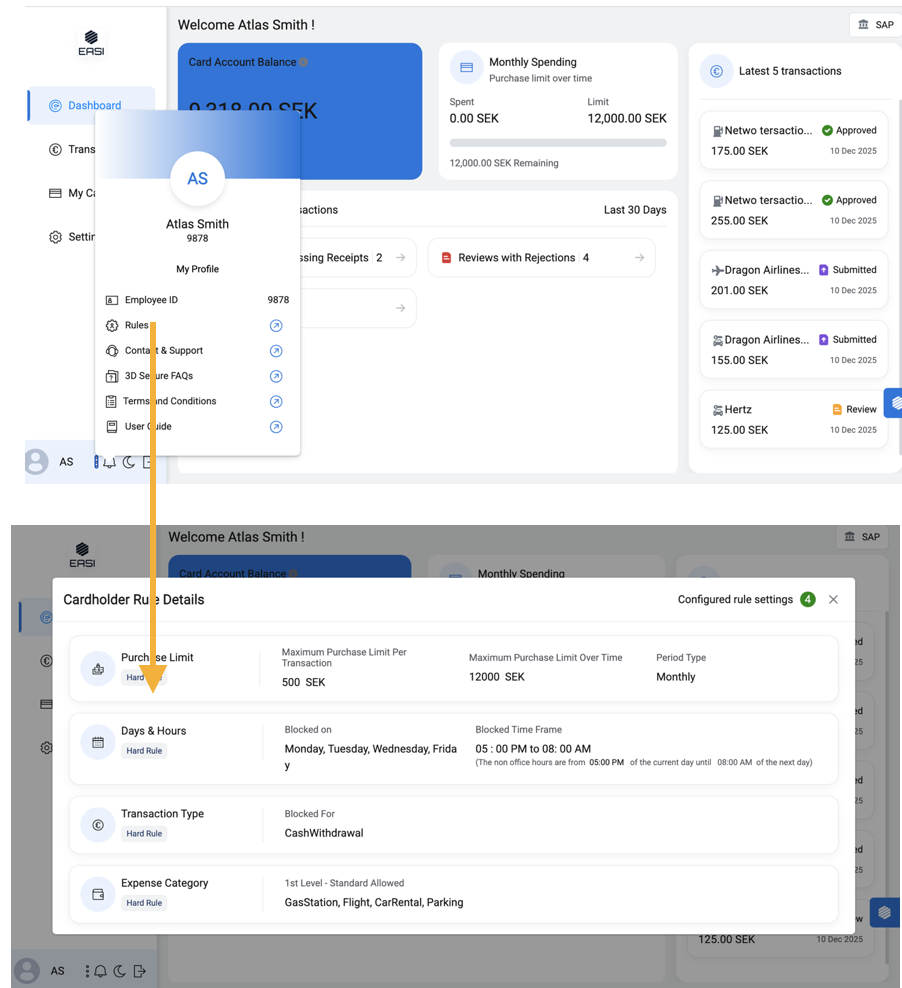Open the Rules external link arrow
Screen dimensions: 902x988
coord(276,326)
